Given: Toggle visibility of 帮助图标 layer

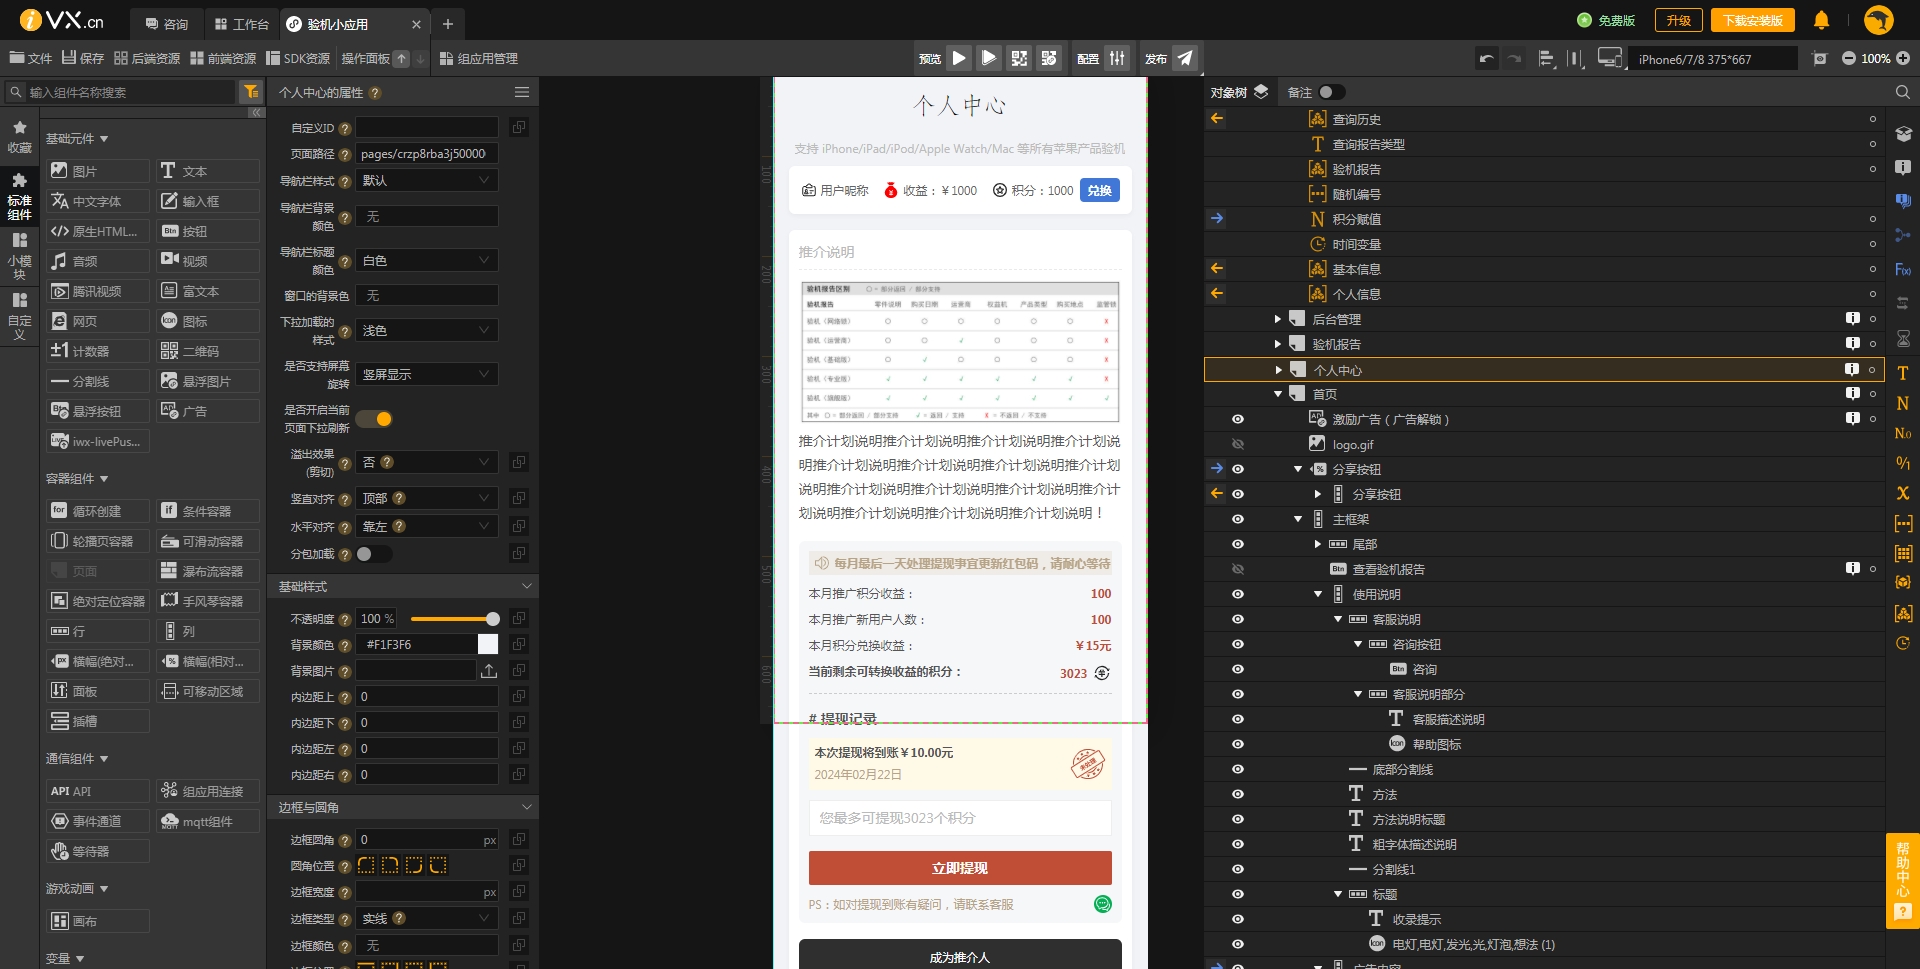Looking at the screenshot, I should click(x=1237, y=744).
